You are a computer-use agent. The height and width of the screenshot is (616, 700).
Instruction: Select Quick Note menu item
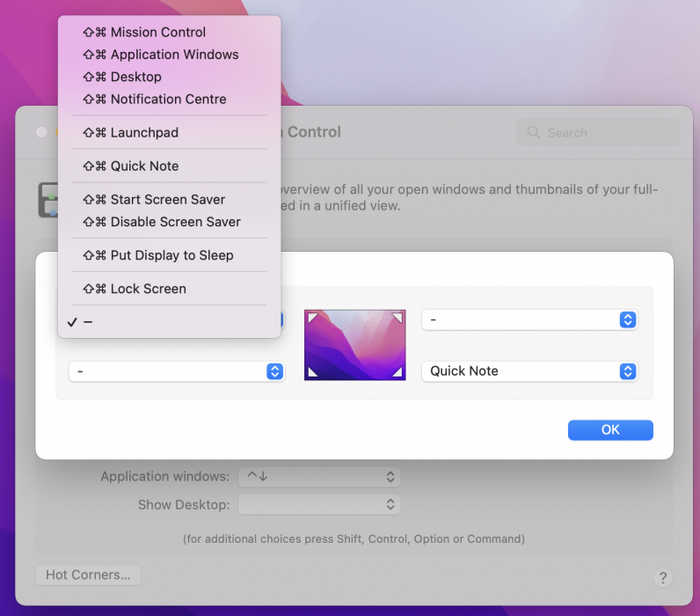click(144, 166)
